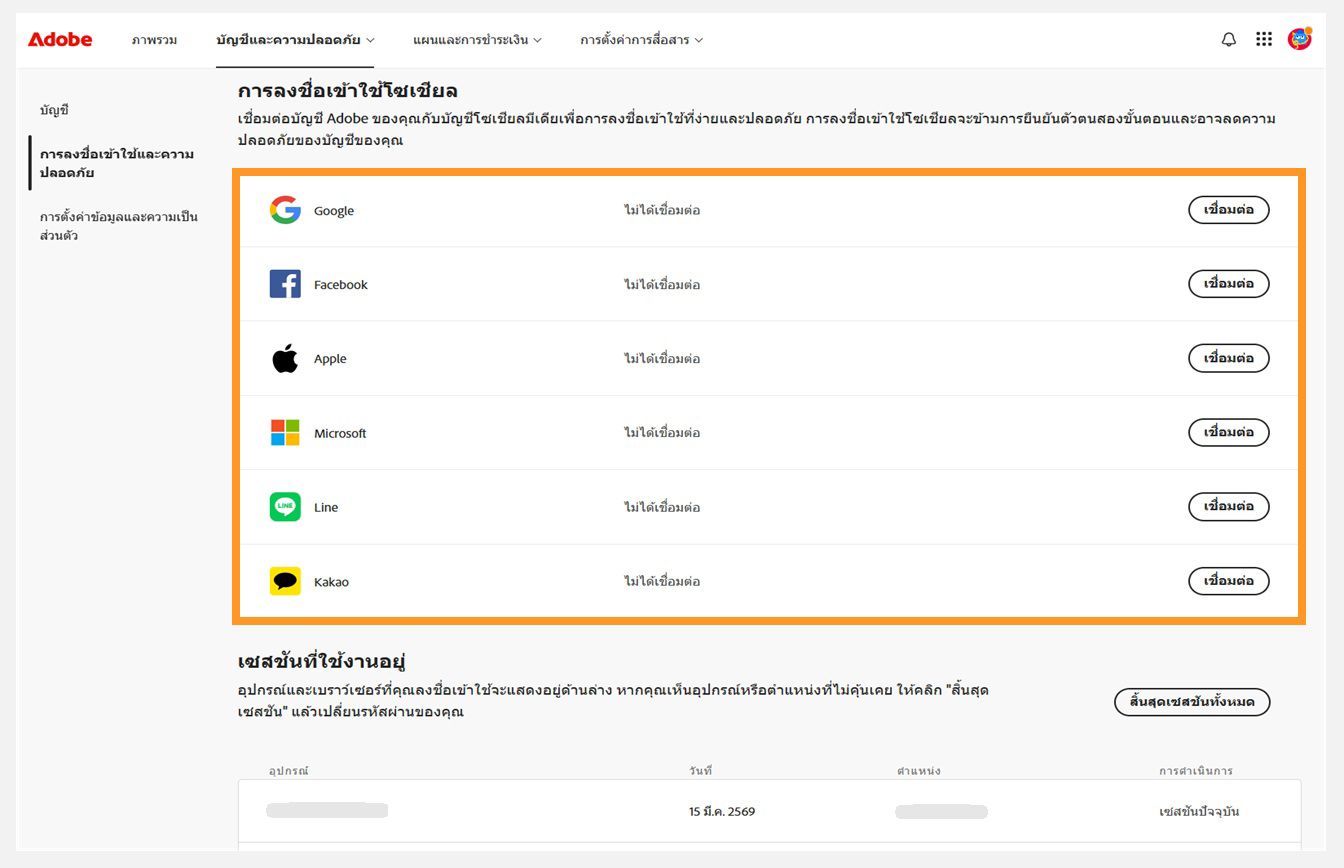Click the Facebook icon in the social list
Screen dimensions: 1344x868
284,283
